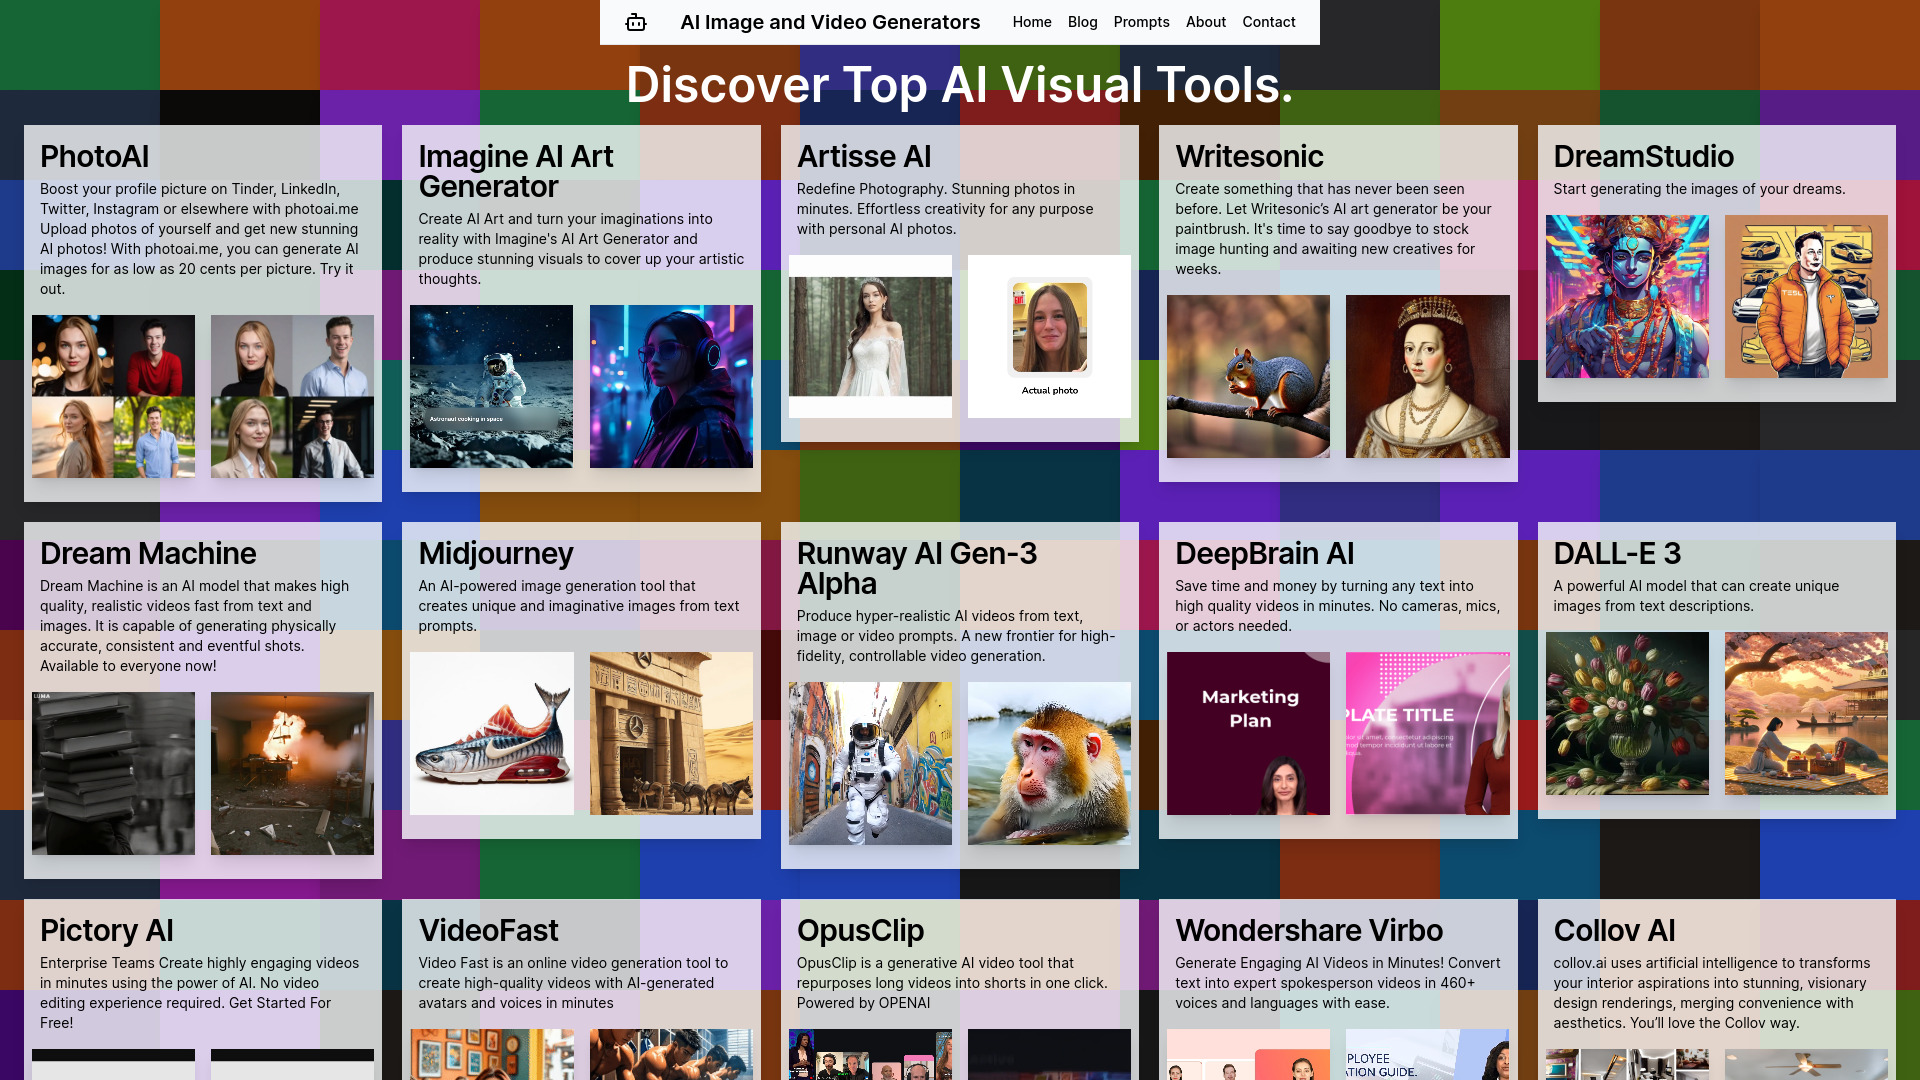Image resolution: width=1920 pixels, height=1080 pixels.
Task: Click Runway AI monkey video thumbnail
Action: click(x=1050, y=764)
